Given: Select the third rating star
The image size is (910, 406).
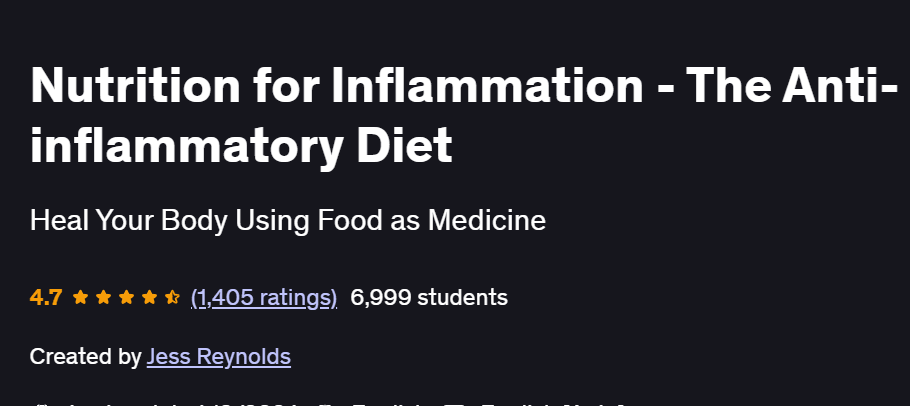Looking at the screenshot, I should (126, 298).
